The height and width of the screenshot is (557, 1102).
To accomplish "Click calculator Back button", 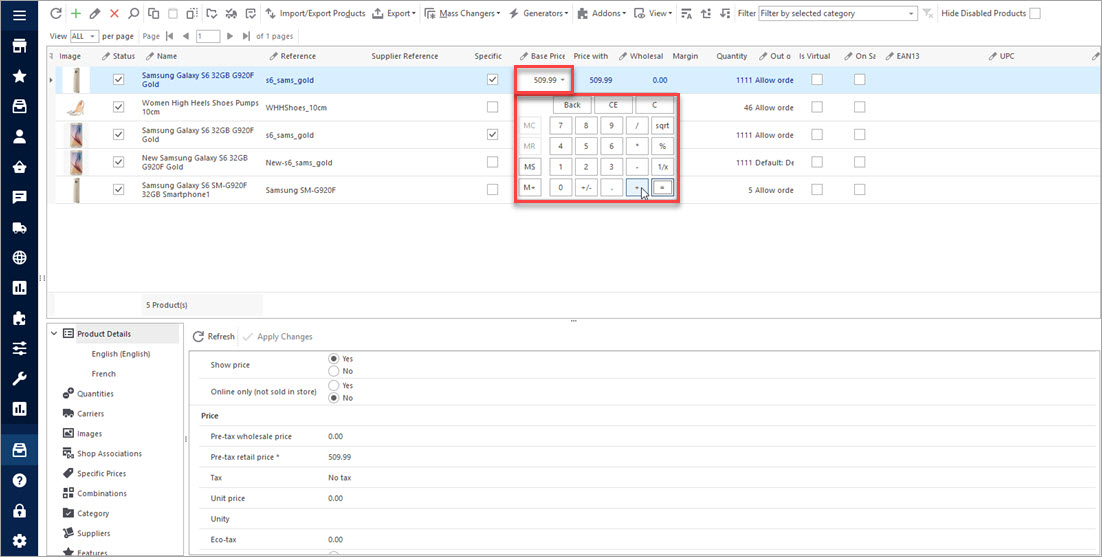I will coord(572,105).
